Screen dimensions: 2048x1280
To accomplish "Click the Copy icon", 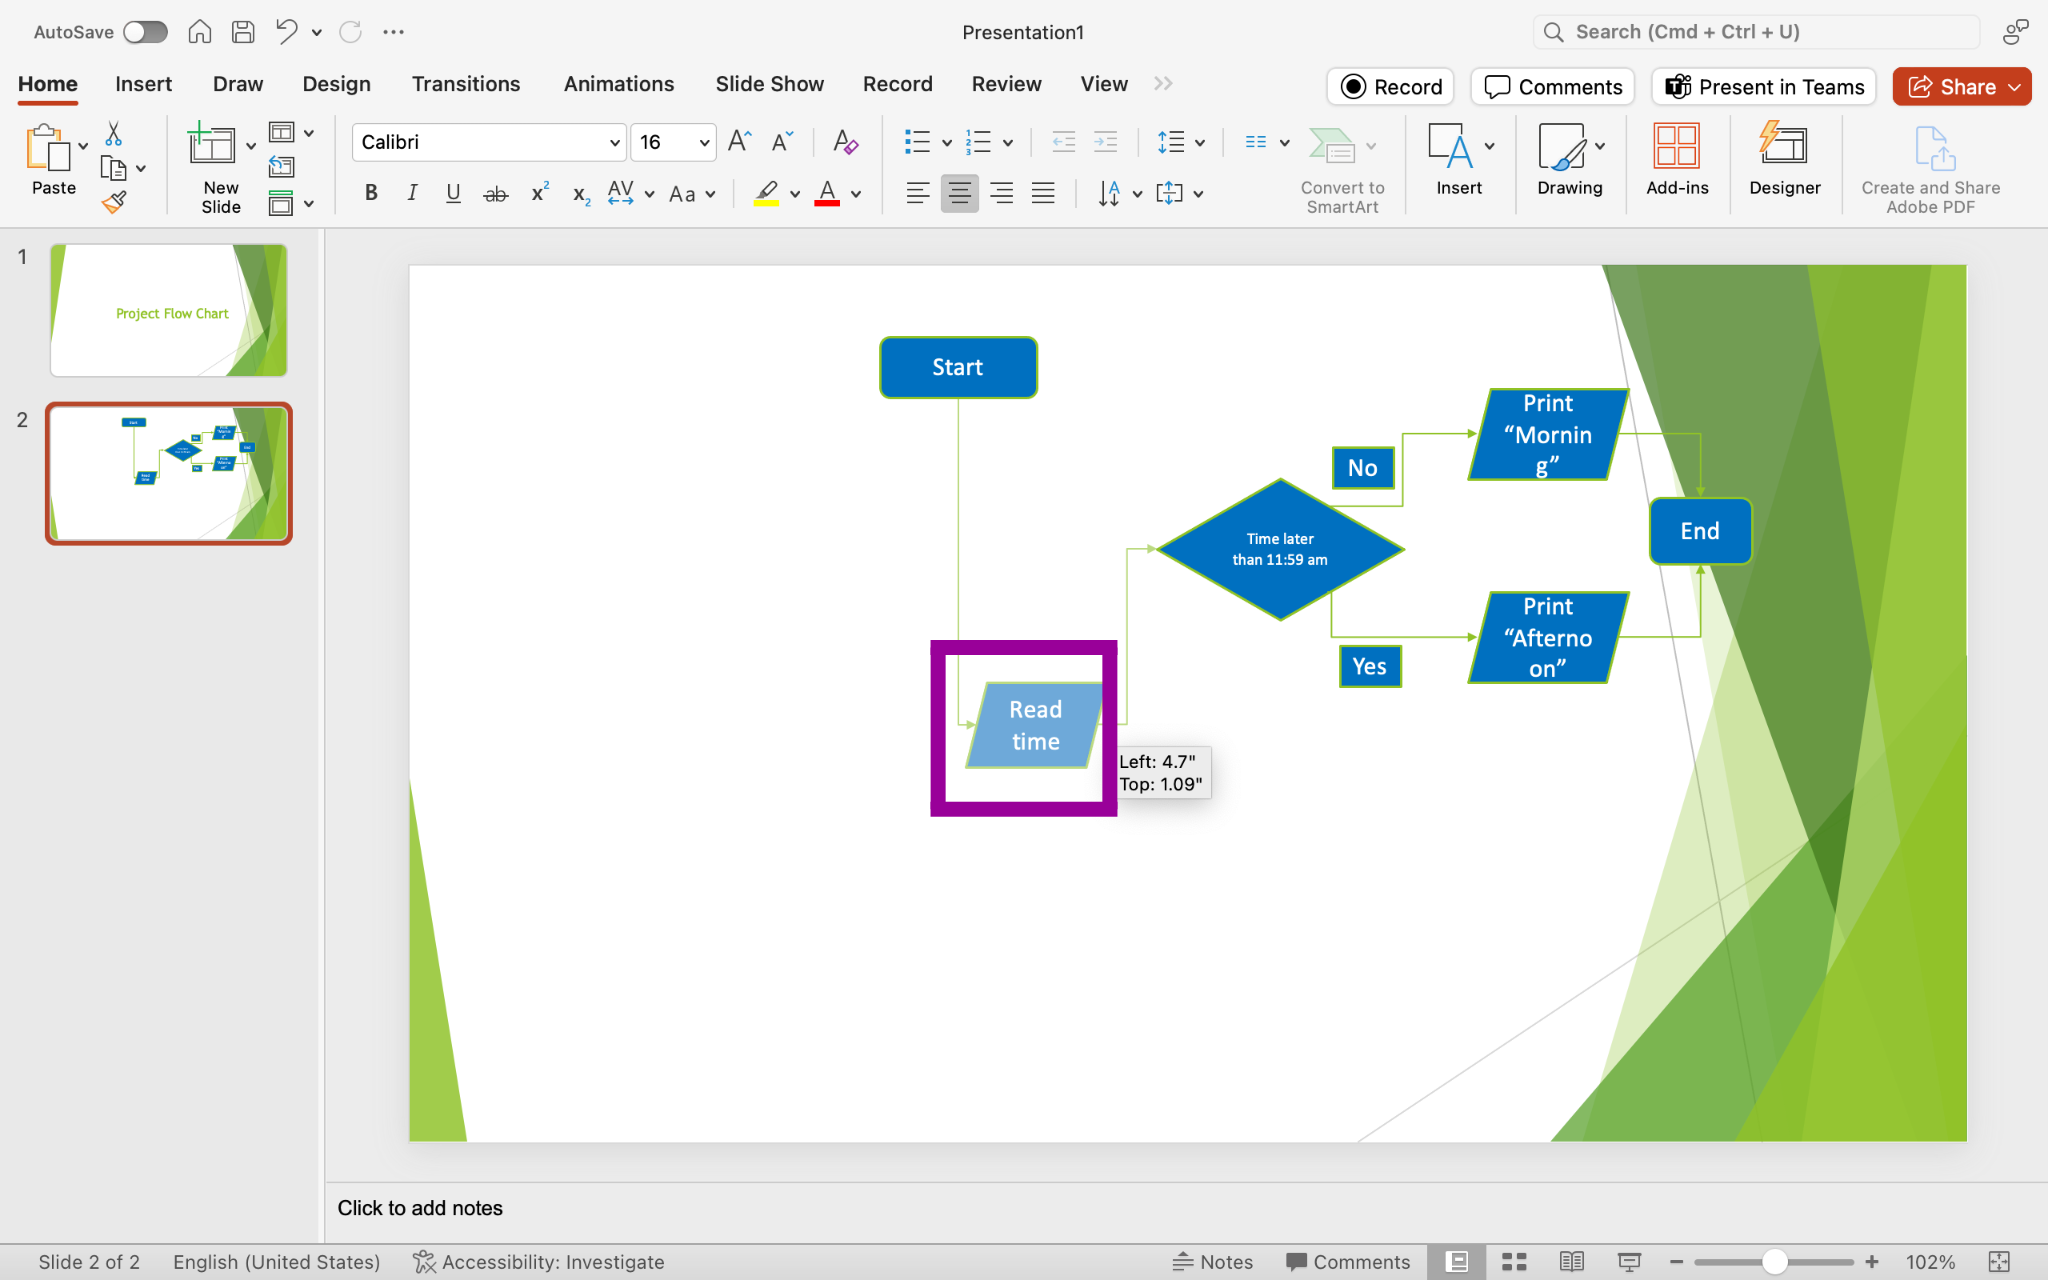I will click(113, 168).
